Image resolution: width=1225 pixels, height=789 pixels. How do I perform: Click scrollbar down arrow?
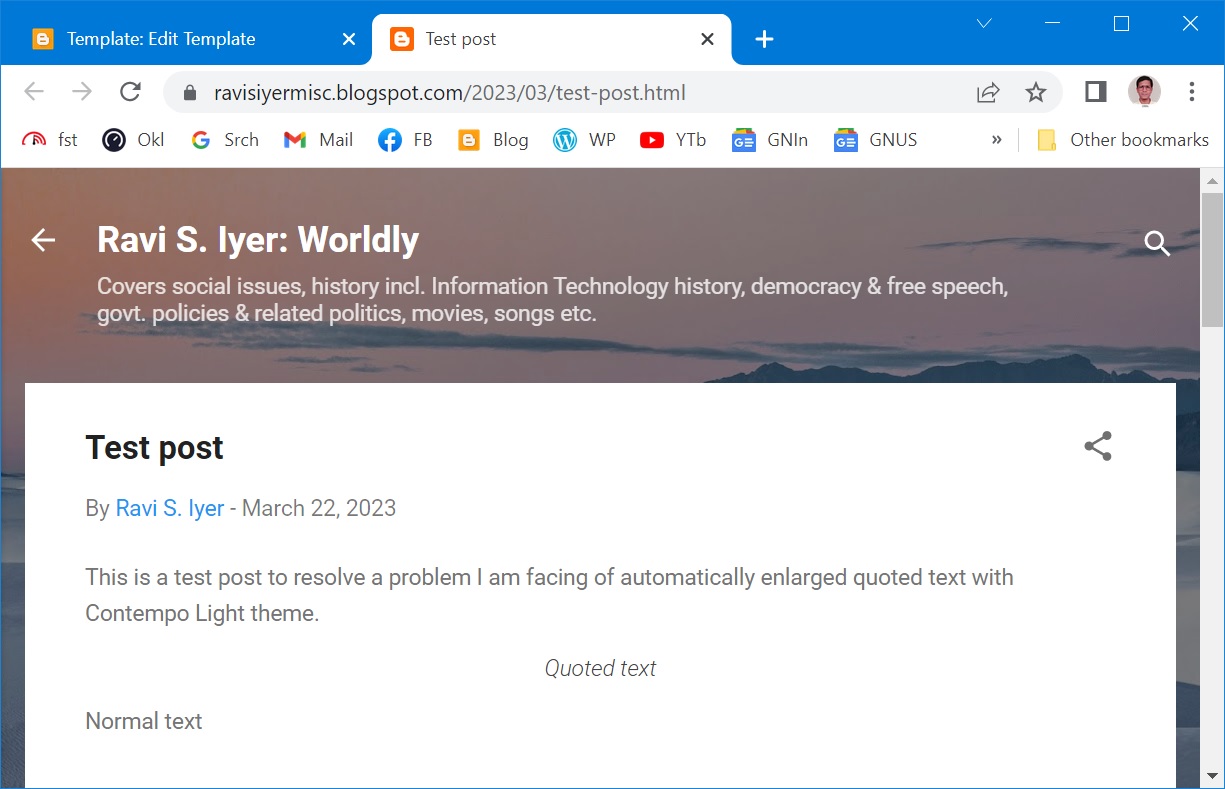[x=1212, y=775]
